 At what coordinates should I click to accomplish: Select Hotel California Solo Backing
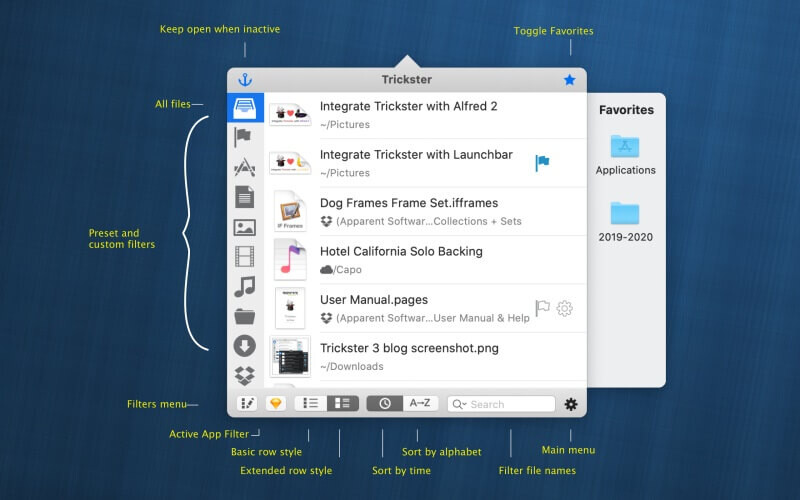401,252
